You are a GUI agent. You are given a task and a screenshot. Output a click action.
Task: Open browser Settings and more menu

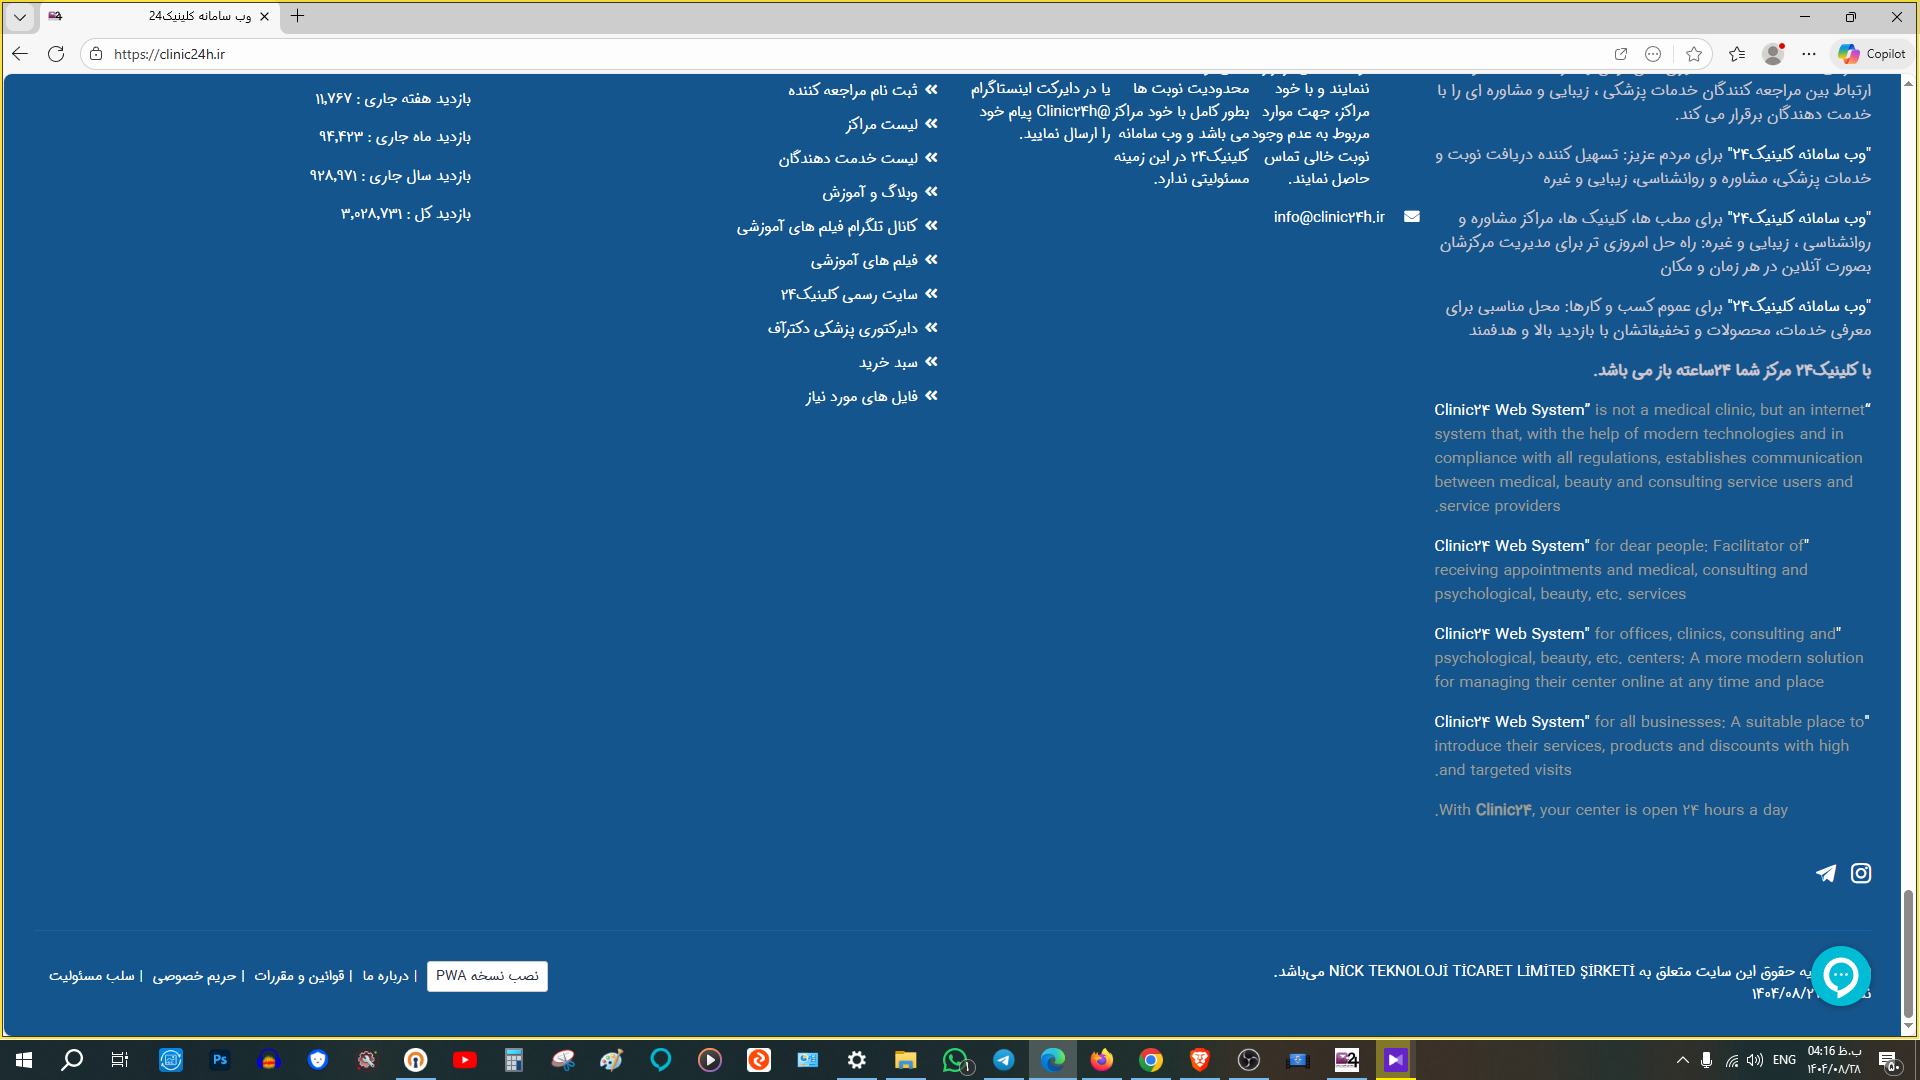(x=1809, y=54)
